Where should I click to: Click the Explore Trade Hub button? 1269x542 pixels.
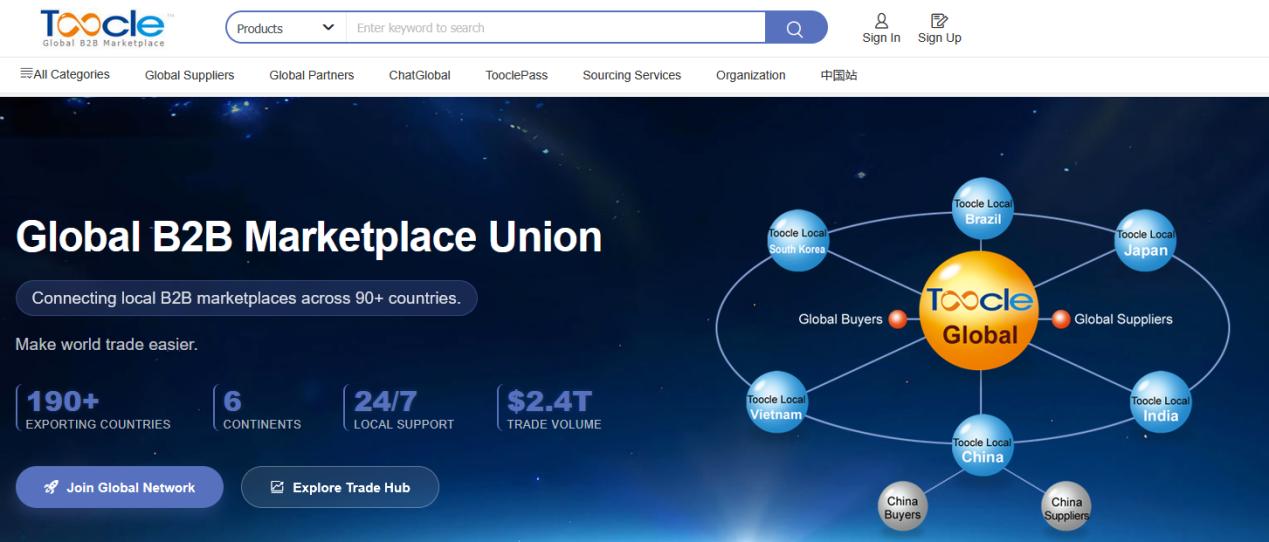(x=340, y=487)
